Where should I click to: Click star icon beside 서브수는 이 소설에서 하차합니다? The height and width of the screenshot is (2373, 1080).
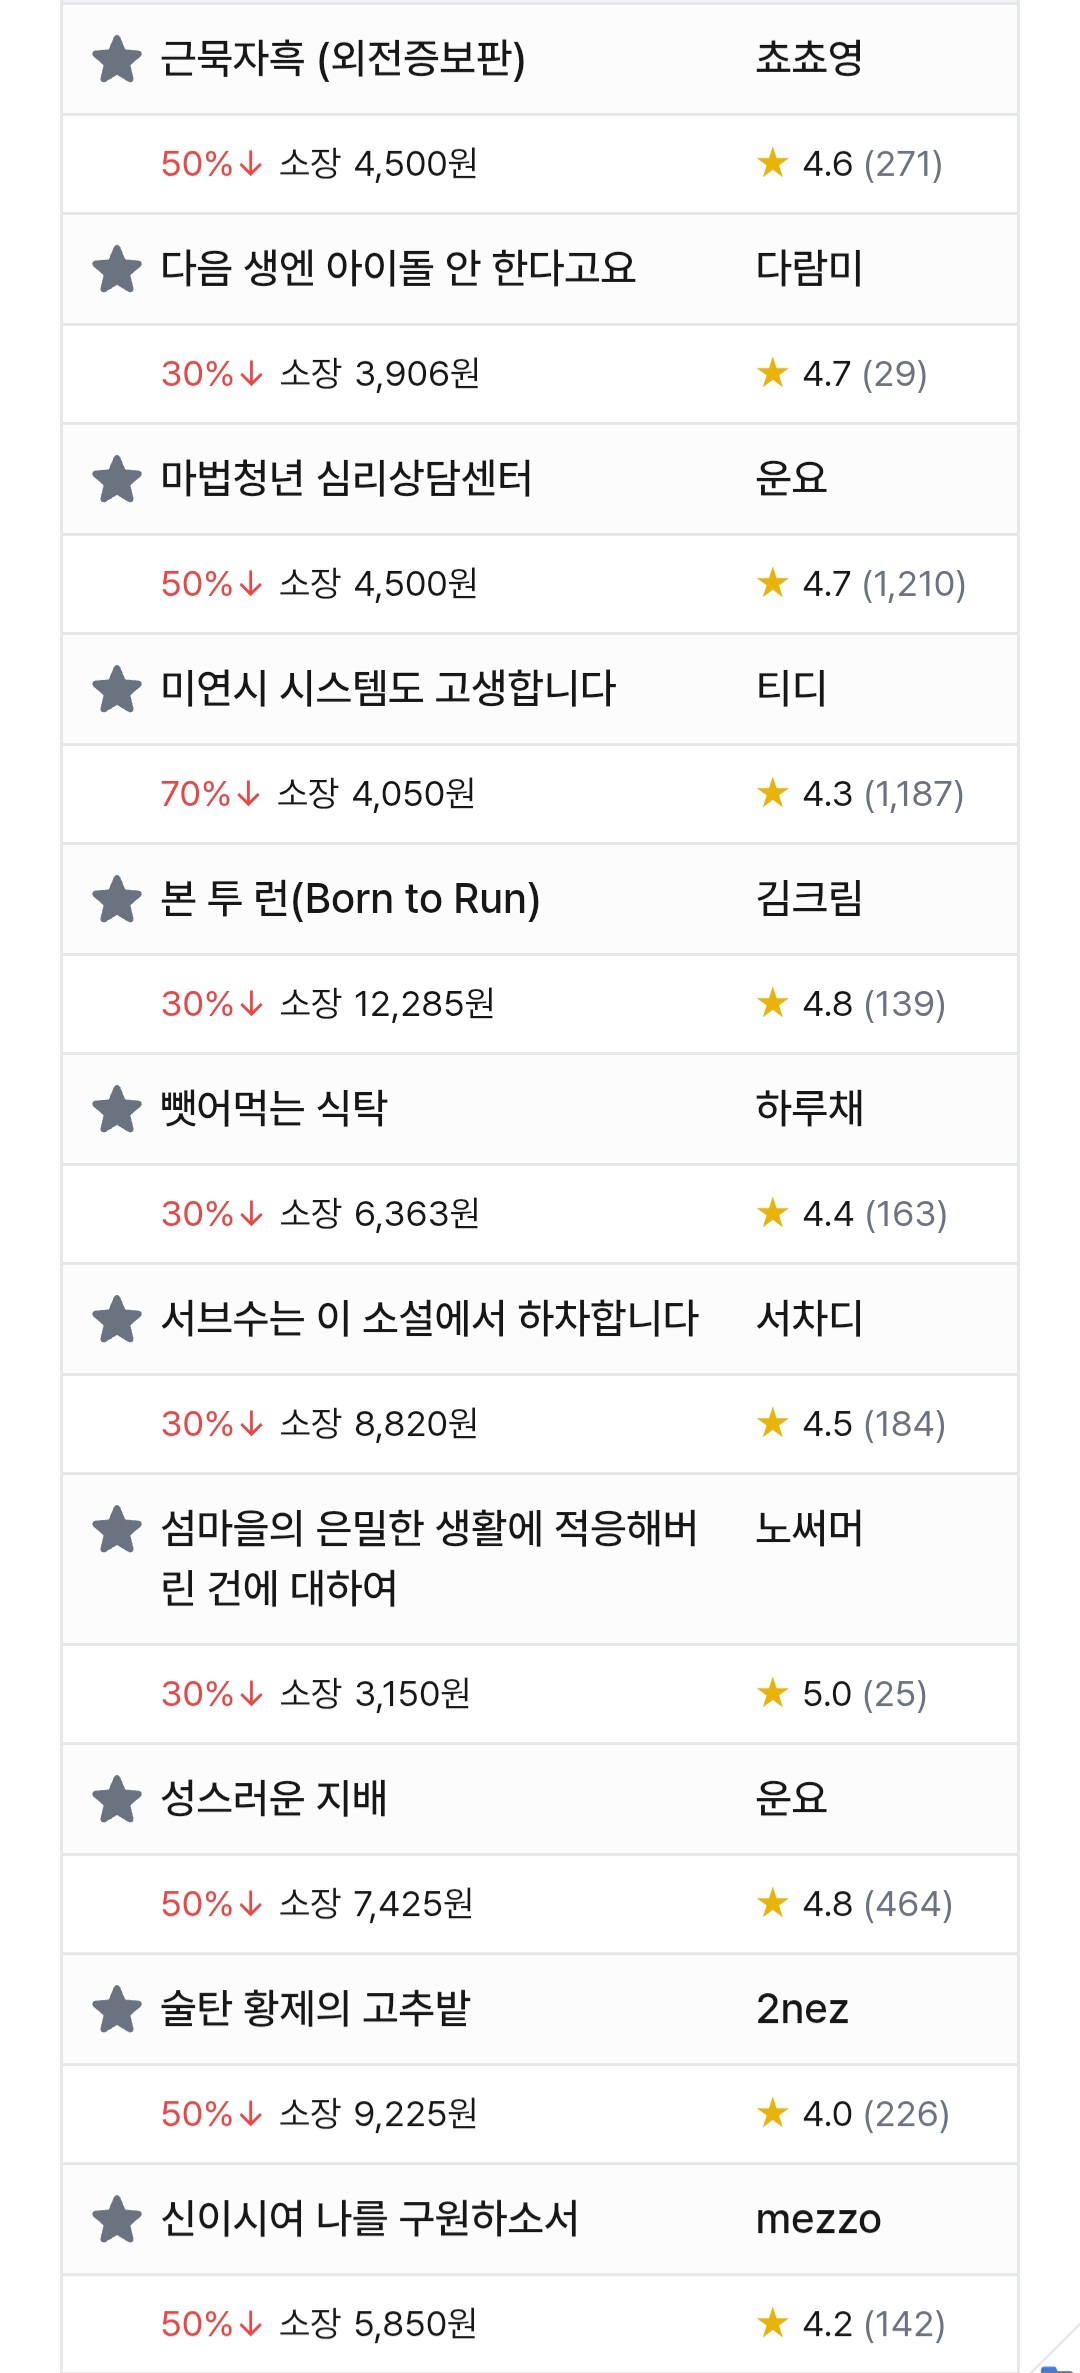point(117,1319)
